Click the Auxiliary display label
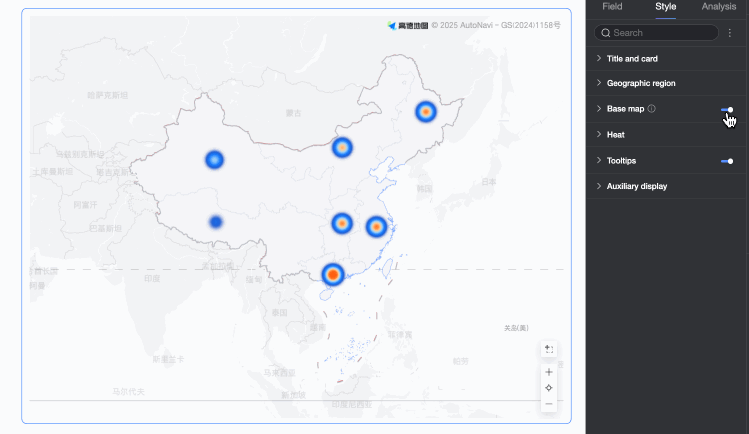The image size is (749, 434). pos(637,186)
